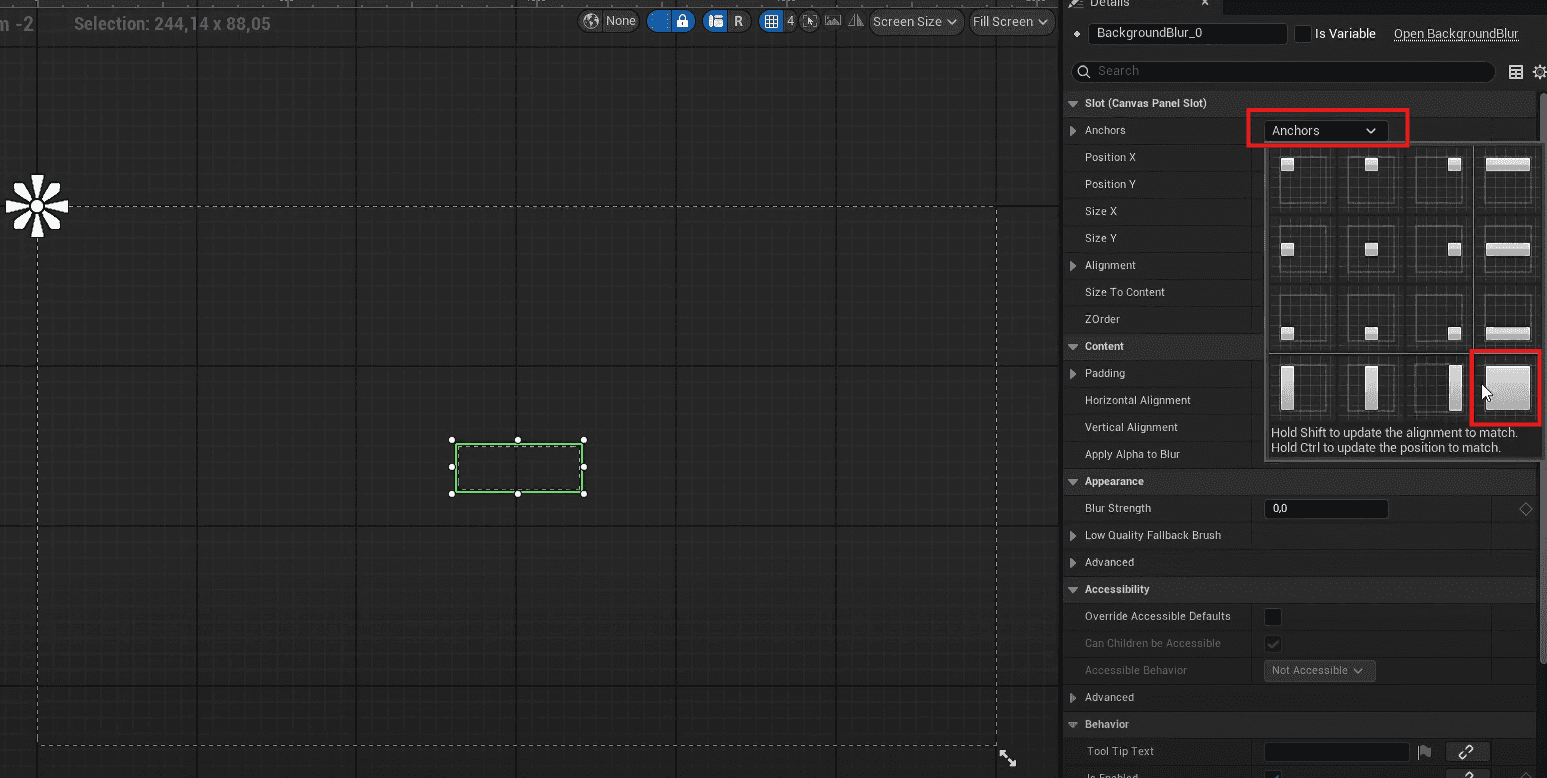The image size is (1547, 778).
Task: Click the respect locks R button
Action: point(739,21)
